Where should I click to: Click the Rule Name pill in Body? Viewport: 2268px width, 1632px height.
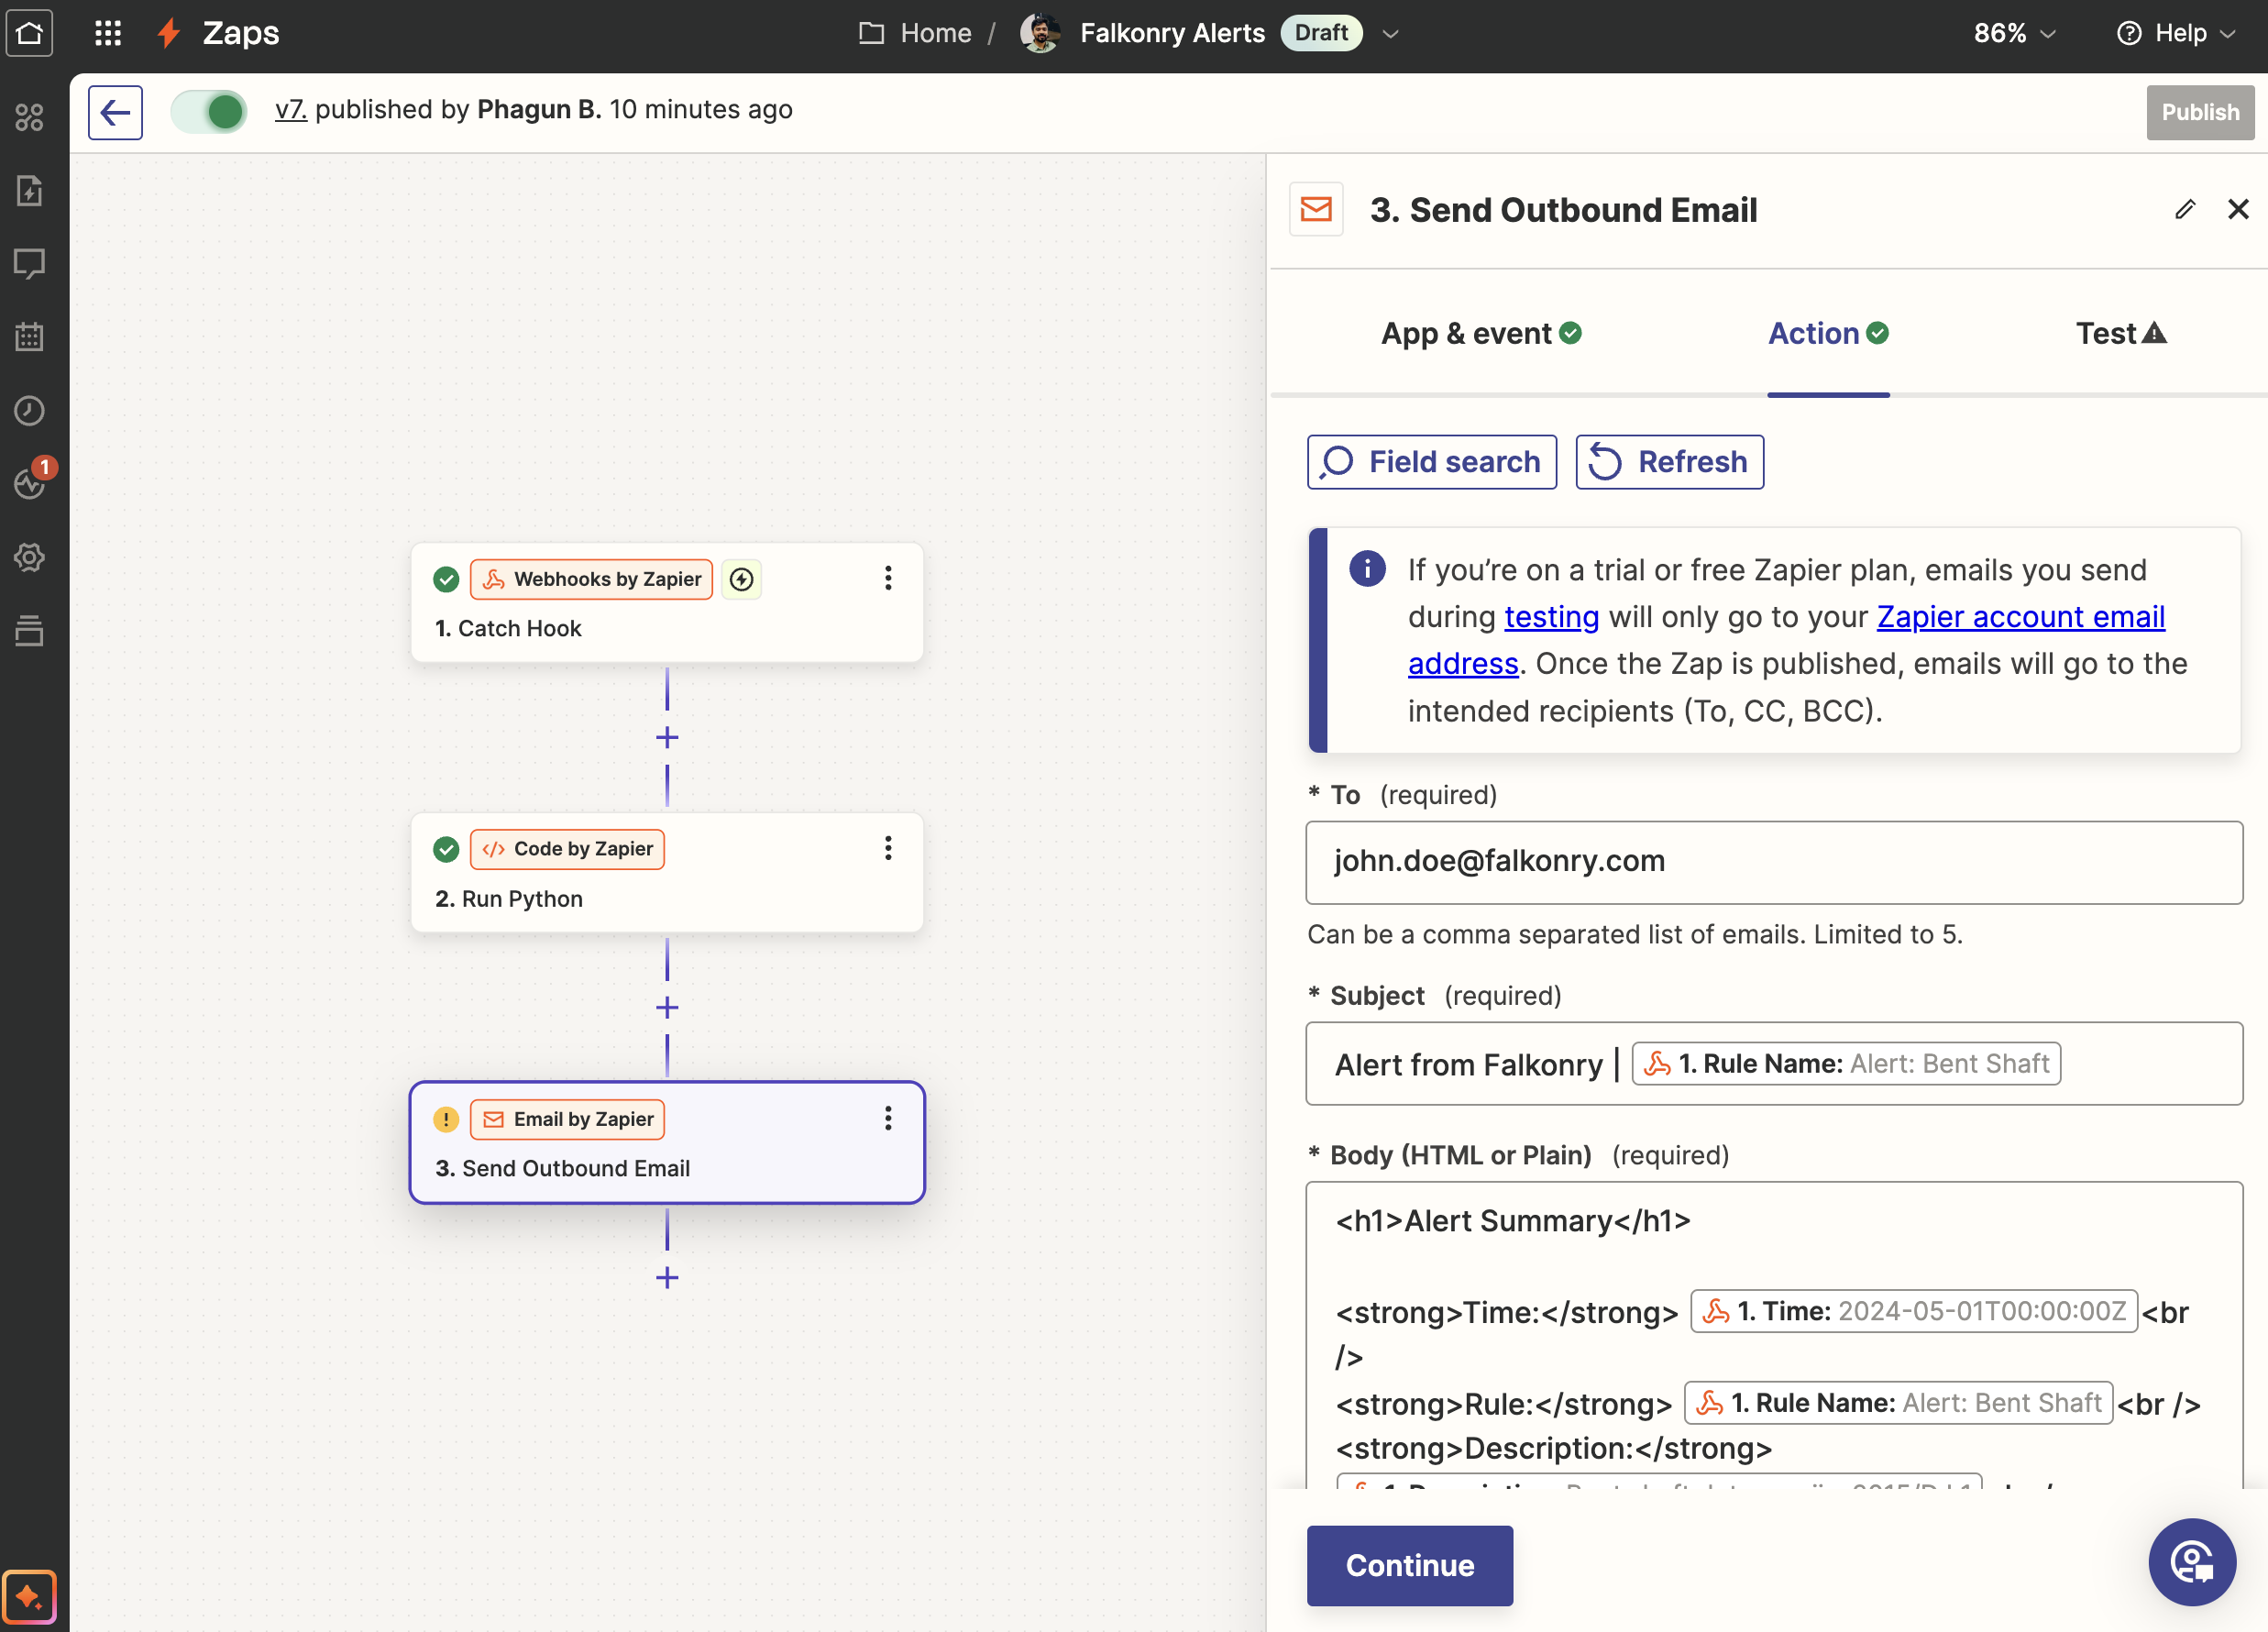point(1898,1403)
